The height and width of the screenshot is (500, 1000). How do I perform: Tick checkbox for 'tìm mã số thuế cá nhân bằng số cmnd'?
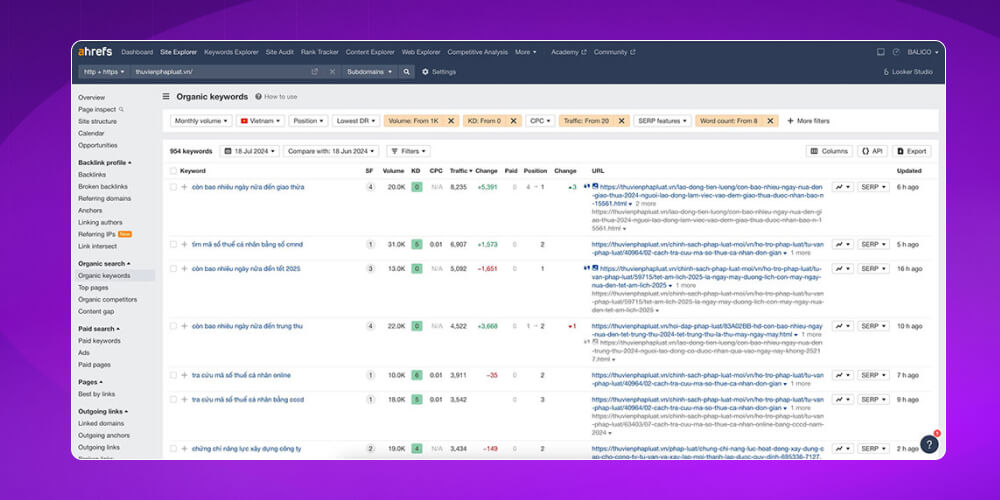[x=173, y=244]
